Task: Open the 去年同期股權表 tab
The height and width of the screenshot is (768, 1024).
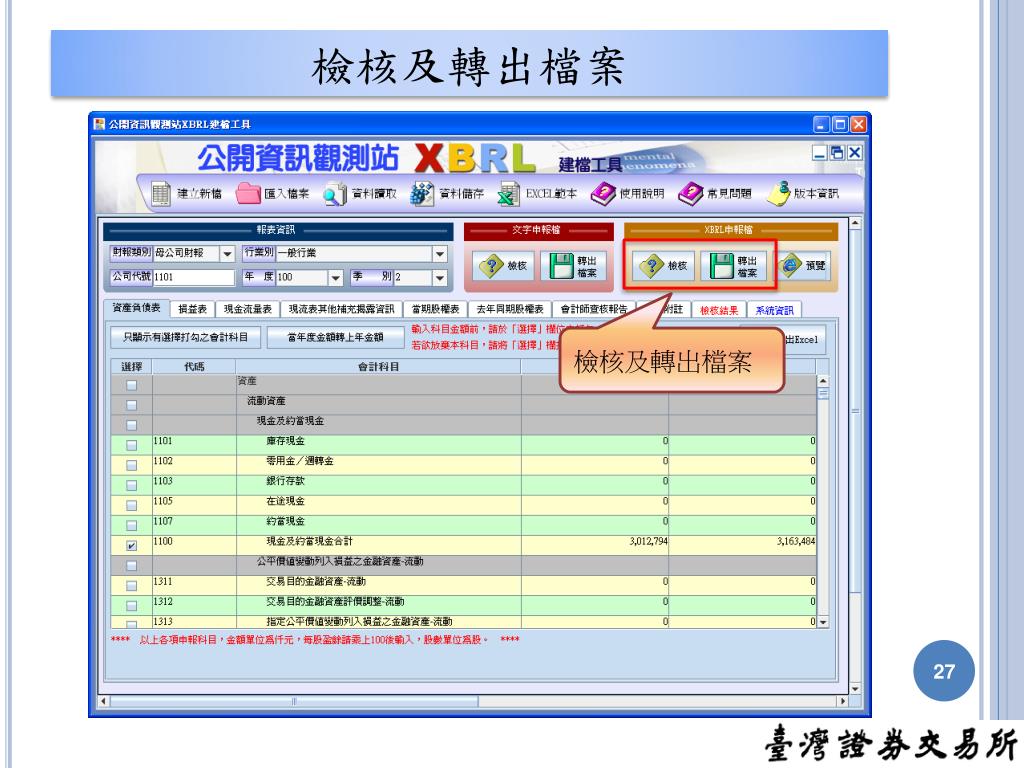Action: click(x=509, y=310)
